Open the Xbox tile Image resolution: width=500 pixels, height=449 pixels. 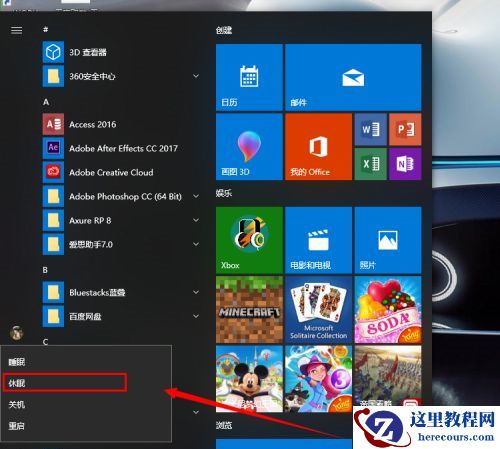pyautogui.click(x=249, y=240)
